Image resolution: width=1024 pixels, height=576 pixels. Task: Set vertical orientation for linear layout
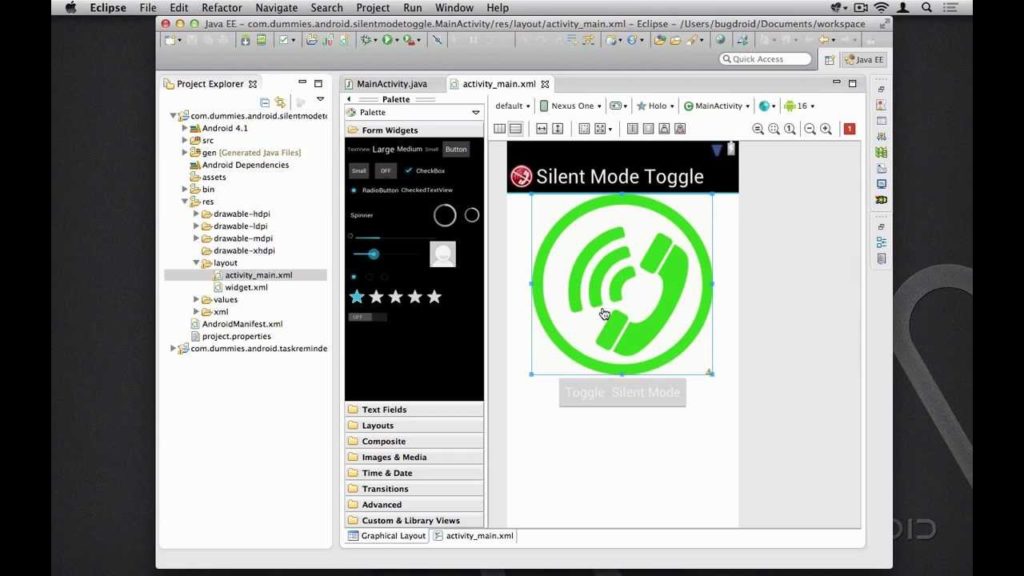(x=515, y=129)
